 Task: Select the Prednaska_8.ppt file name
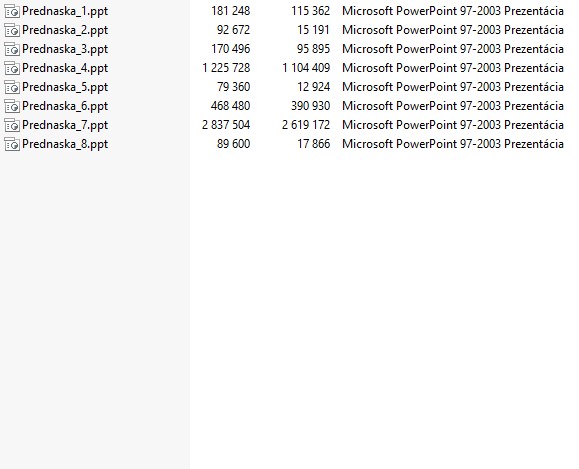[x=65, y=144]
